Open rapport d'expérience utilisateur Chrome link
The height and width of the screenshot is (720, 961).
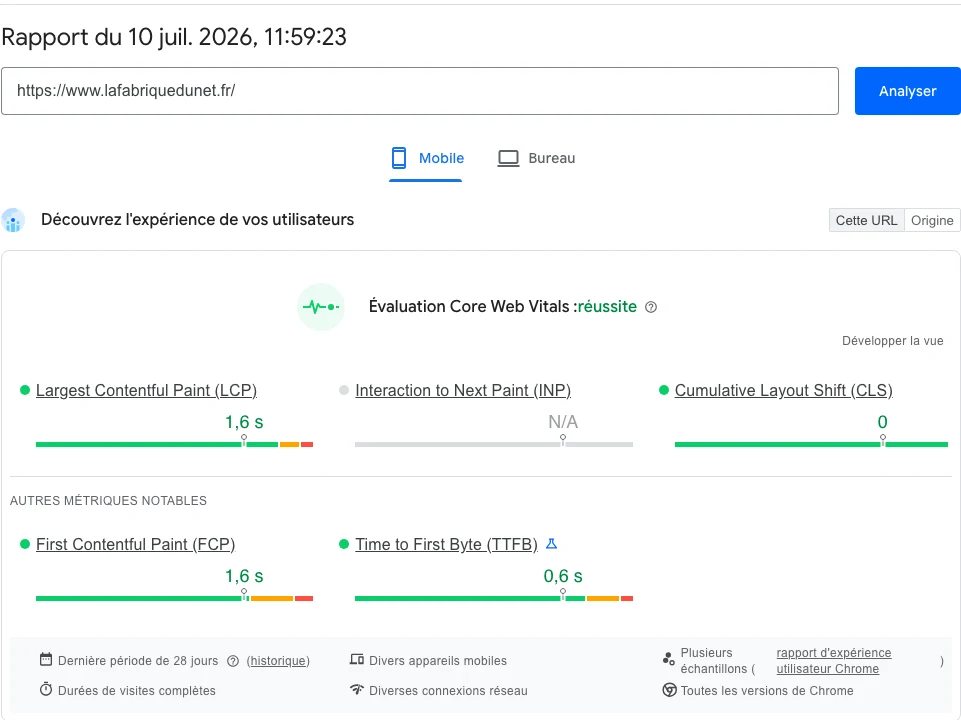(834, 661)
